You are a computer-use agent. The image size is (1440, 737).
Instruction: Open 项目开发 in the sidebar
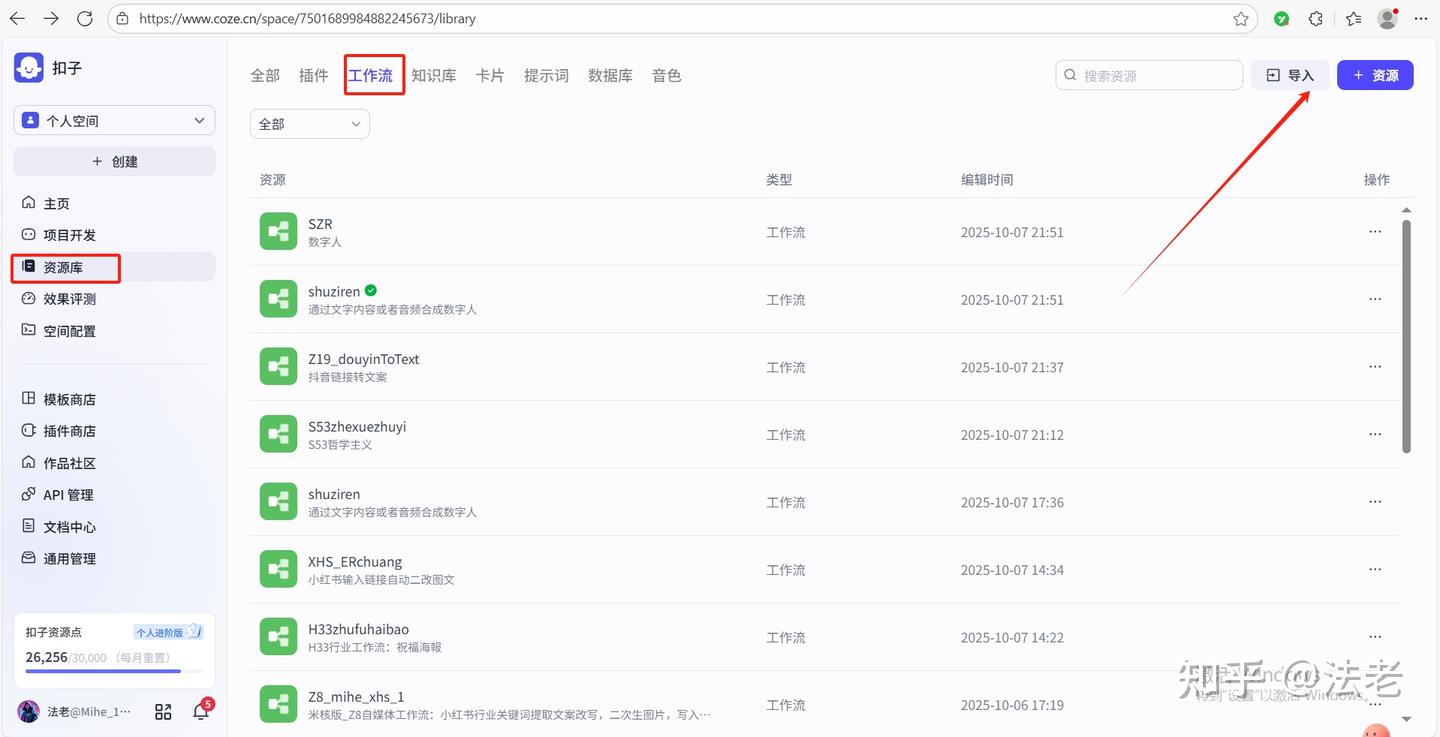114,235
